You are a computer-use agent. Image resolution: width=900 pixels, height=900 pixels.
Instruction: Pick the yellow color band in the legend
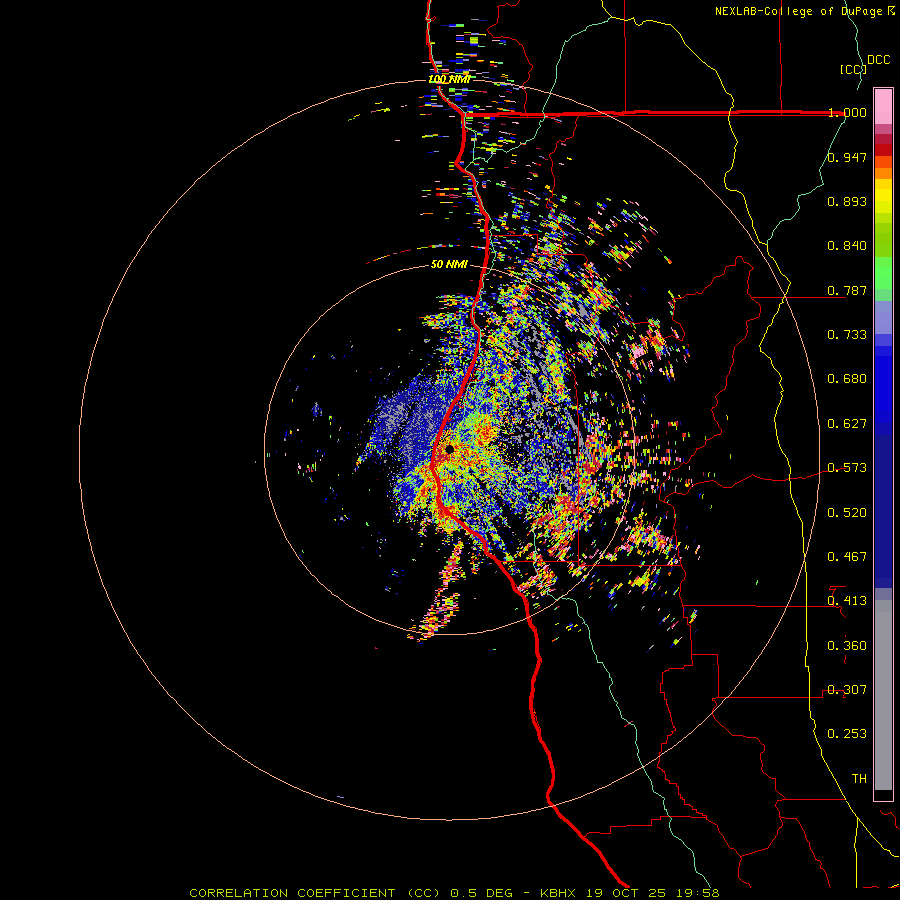point(883,196)
